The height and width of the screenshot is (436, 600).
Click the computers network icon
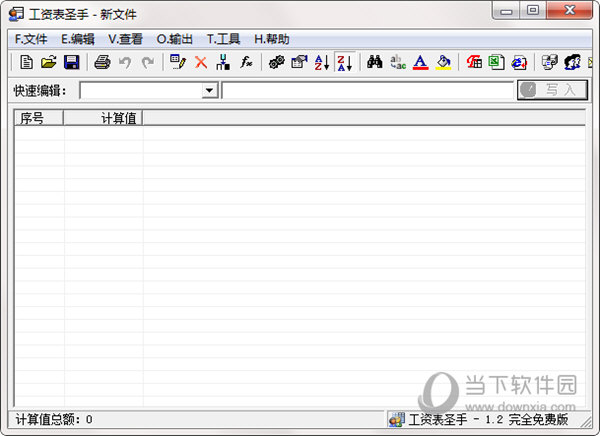pyautogui.click(x=549, y=62)
